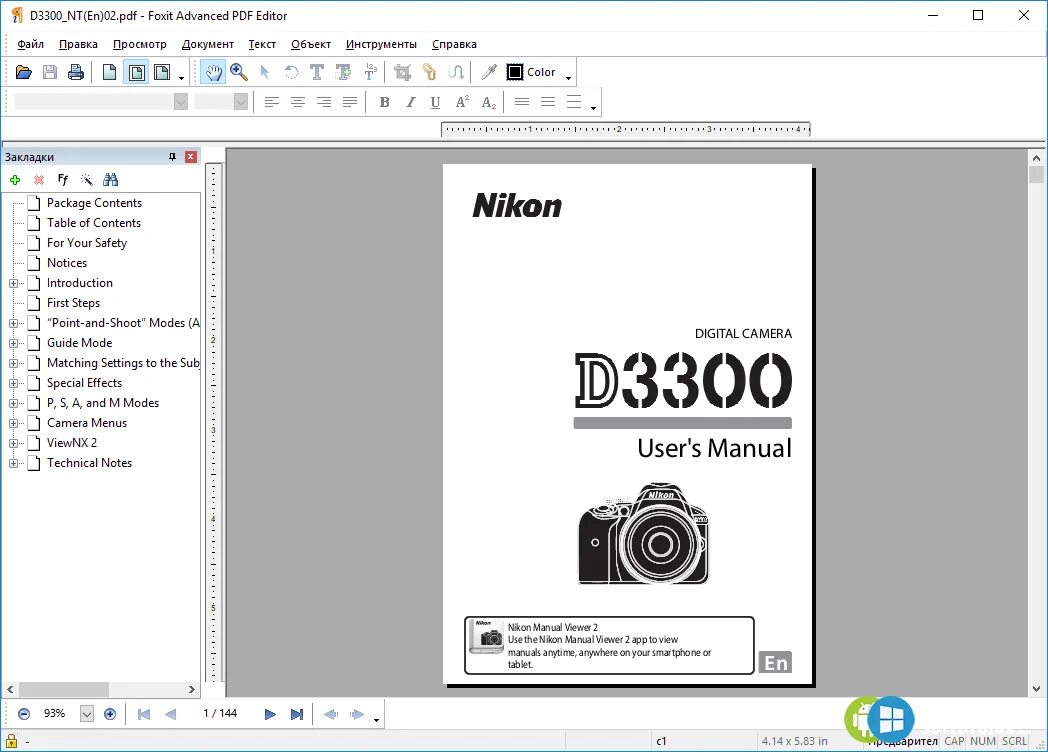Click the security lock icon in status bar
The height and width of the screenshot is (752, 1048).
[11, 741]
